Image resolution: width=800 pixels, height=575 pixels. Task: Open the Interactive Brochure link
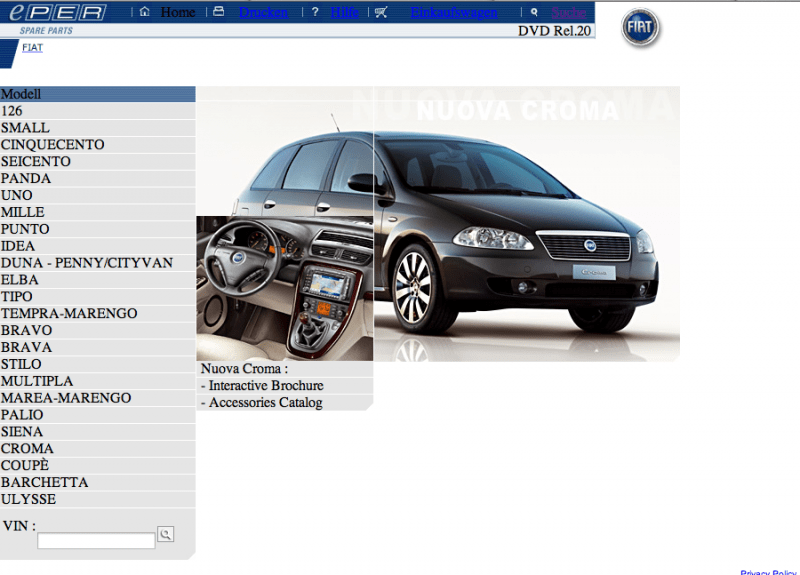[265, 385]
